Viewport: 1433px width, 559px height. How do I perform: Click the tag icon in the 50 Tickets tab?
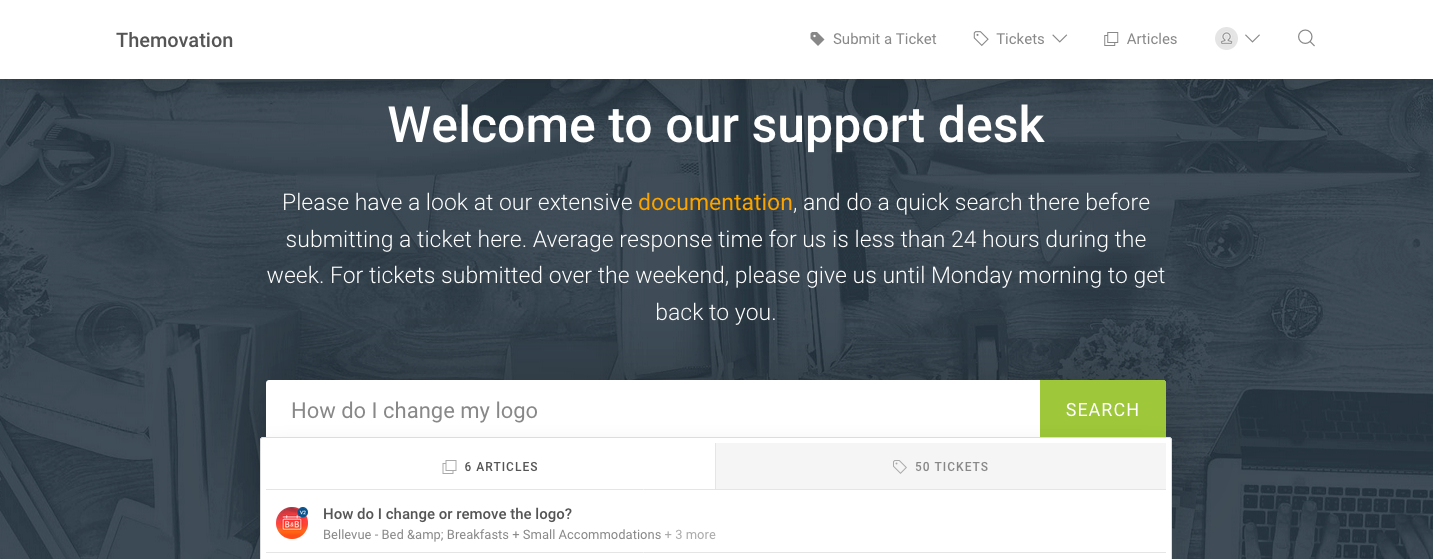click(x=900, y=467)
